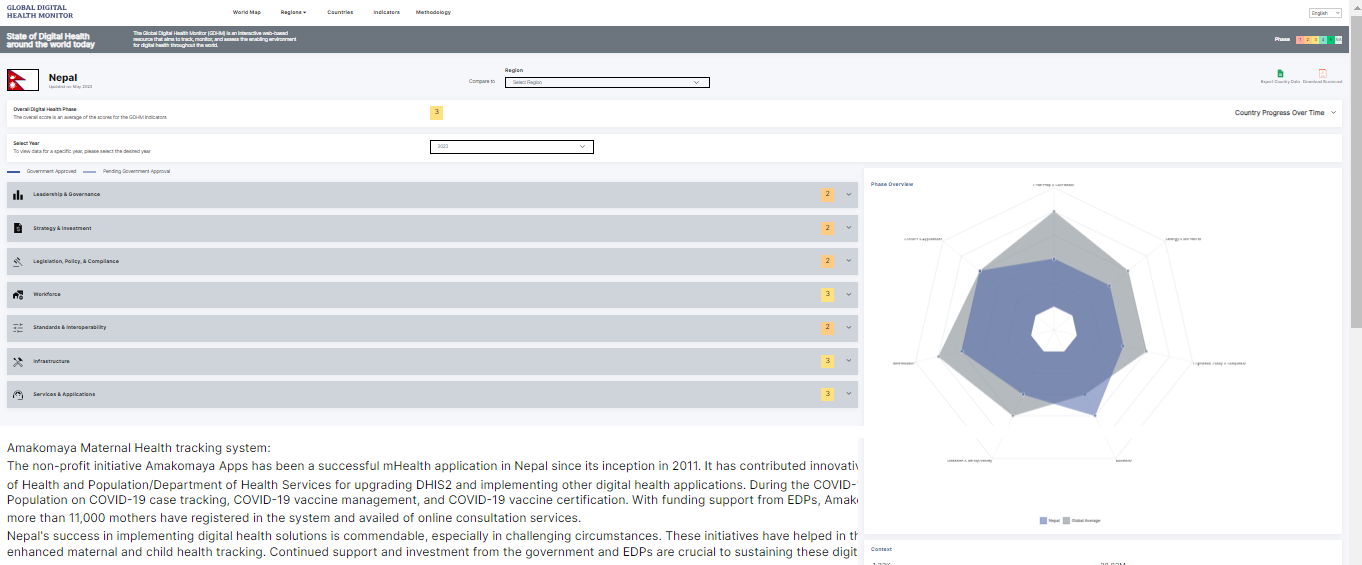
Task: Expand the Services & Applications row chevron
Action: (x=849, y=394)
